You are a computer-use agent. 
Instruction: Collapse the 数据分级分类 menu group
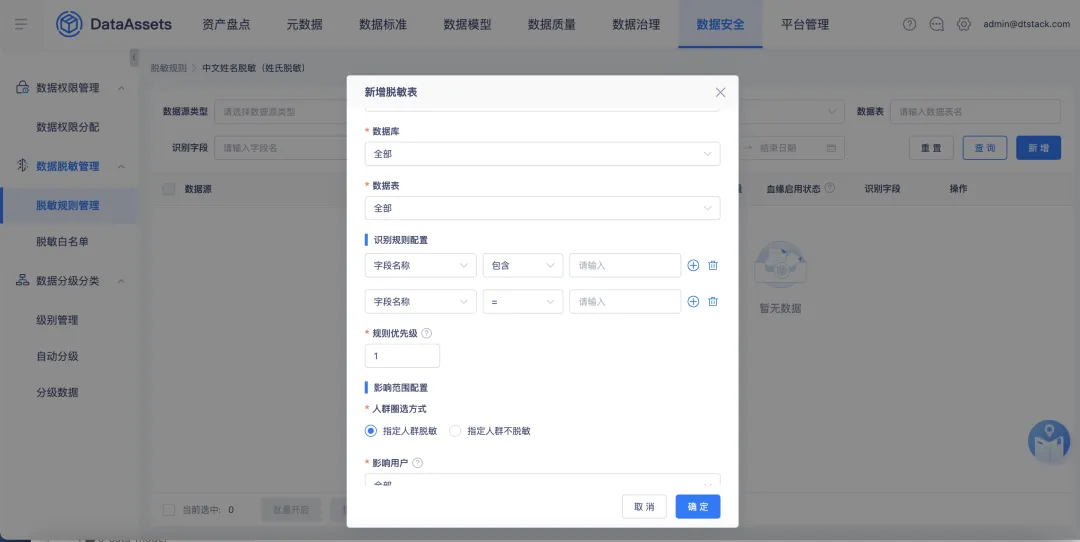tap(121, 281)
